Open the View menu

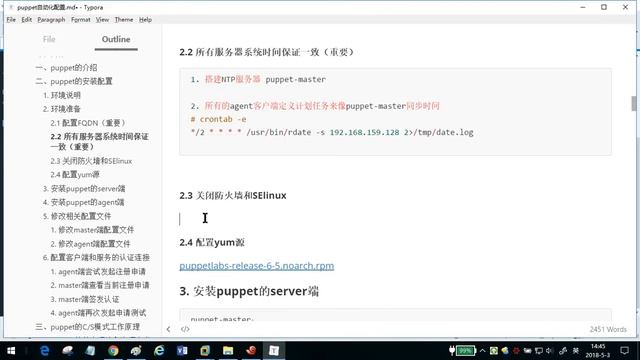pos(102,20)
